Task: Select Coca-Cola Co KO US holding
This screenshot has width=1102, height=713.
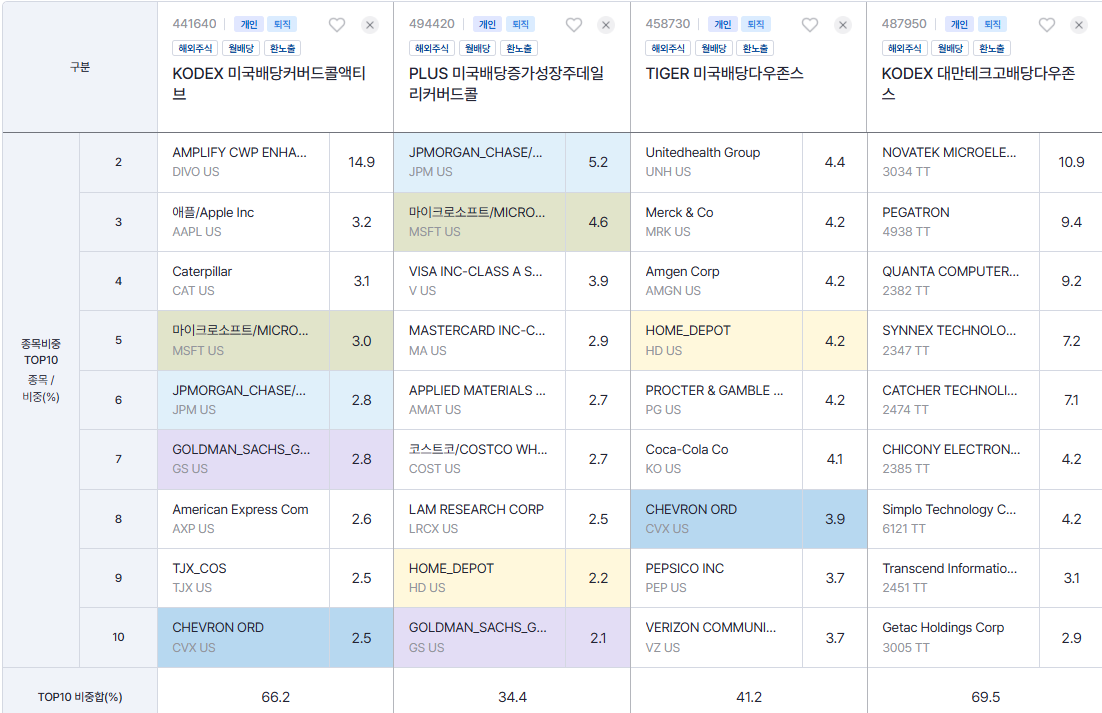Action: (x=716, y=459)
